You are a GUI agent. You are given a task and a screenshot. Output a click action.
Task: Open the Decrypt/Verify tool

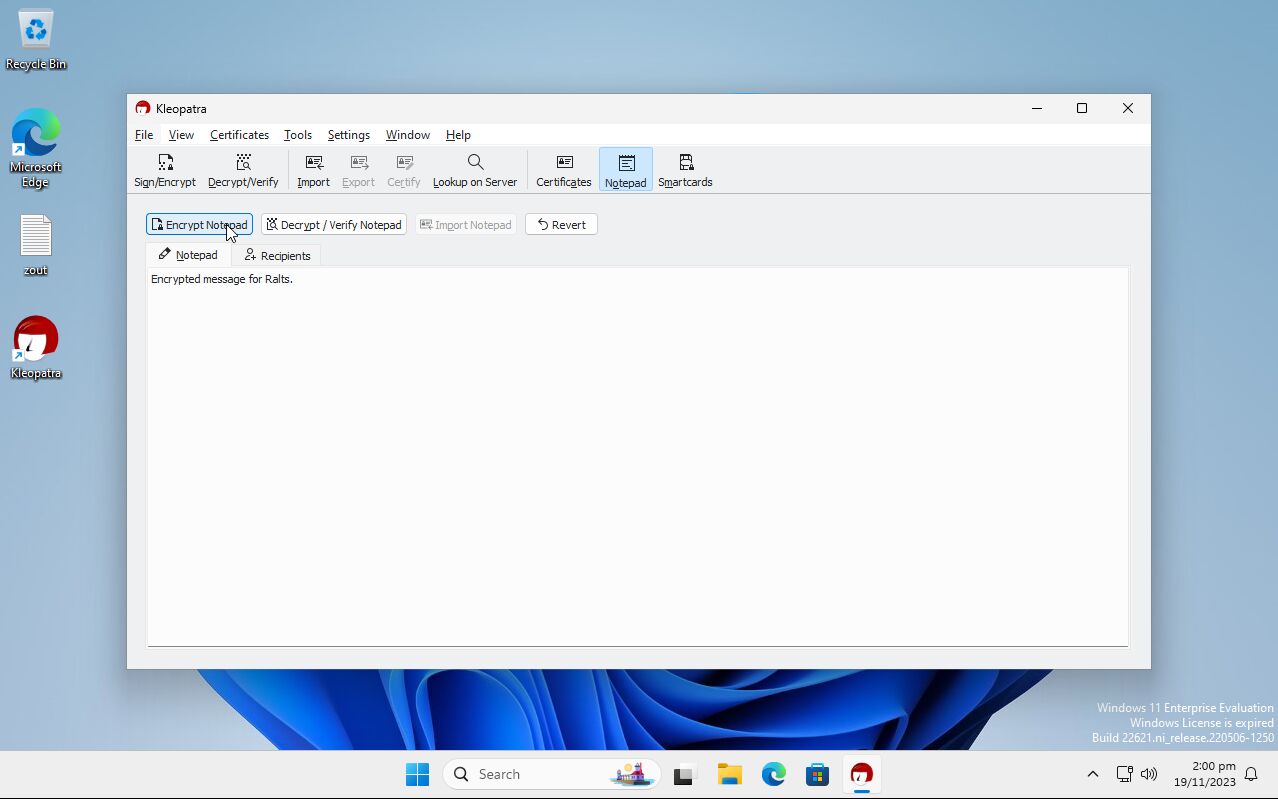pyautogui.click(x=242, y=169)
